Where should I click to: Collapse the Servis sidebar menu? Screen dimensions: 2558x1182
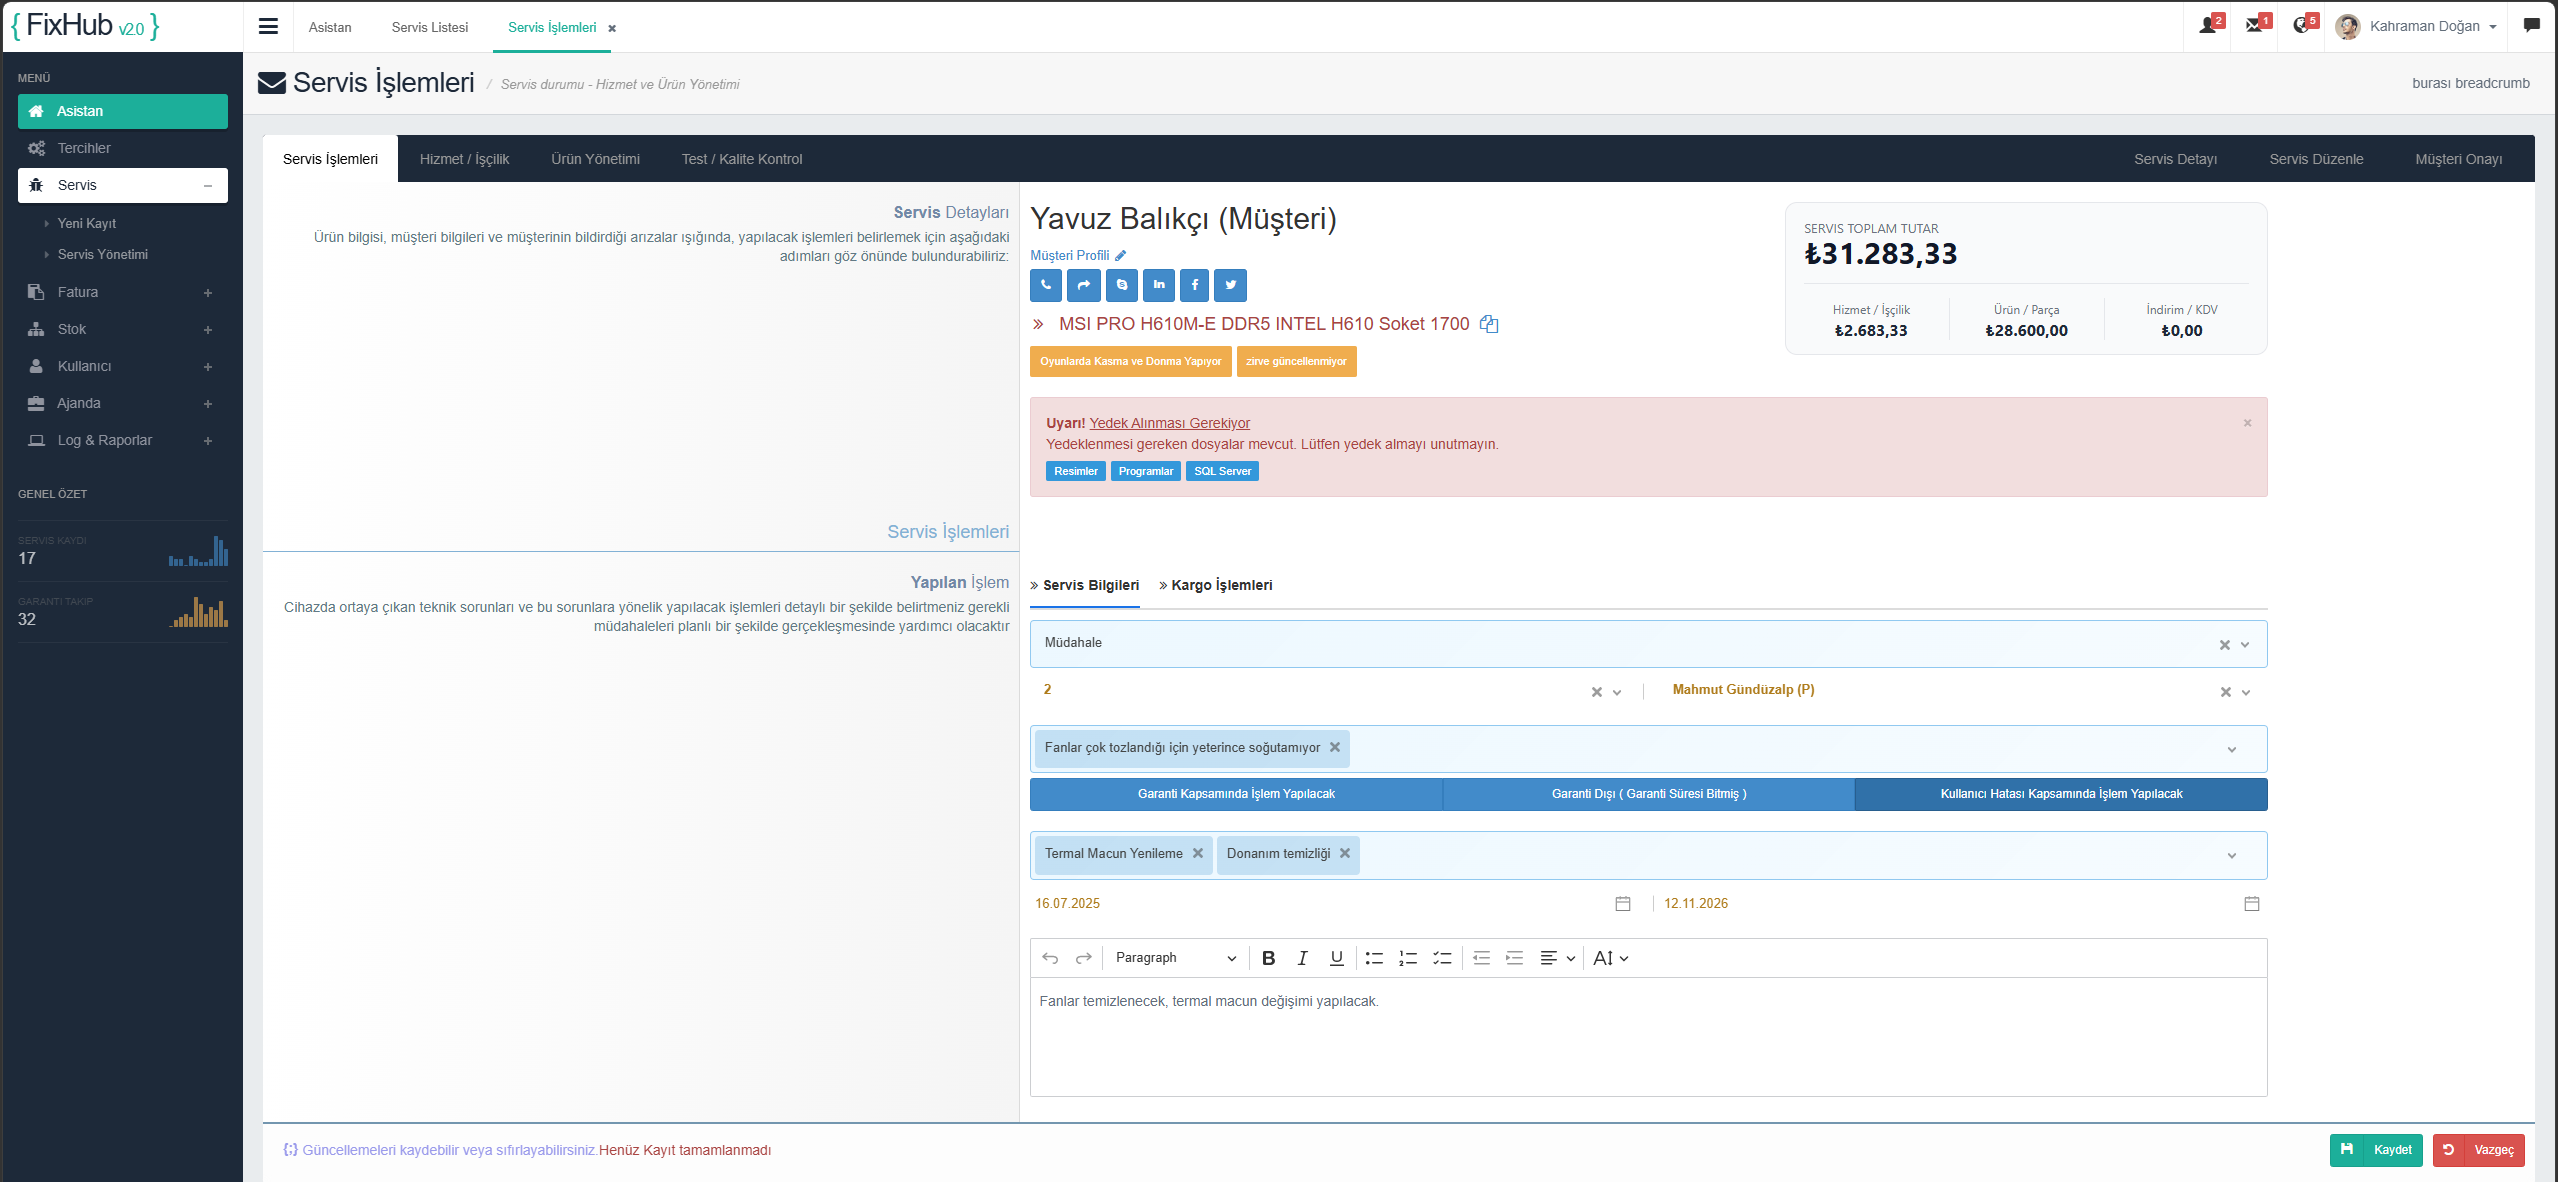[122, 185]
